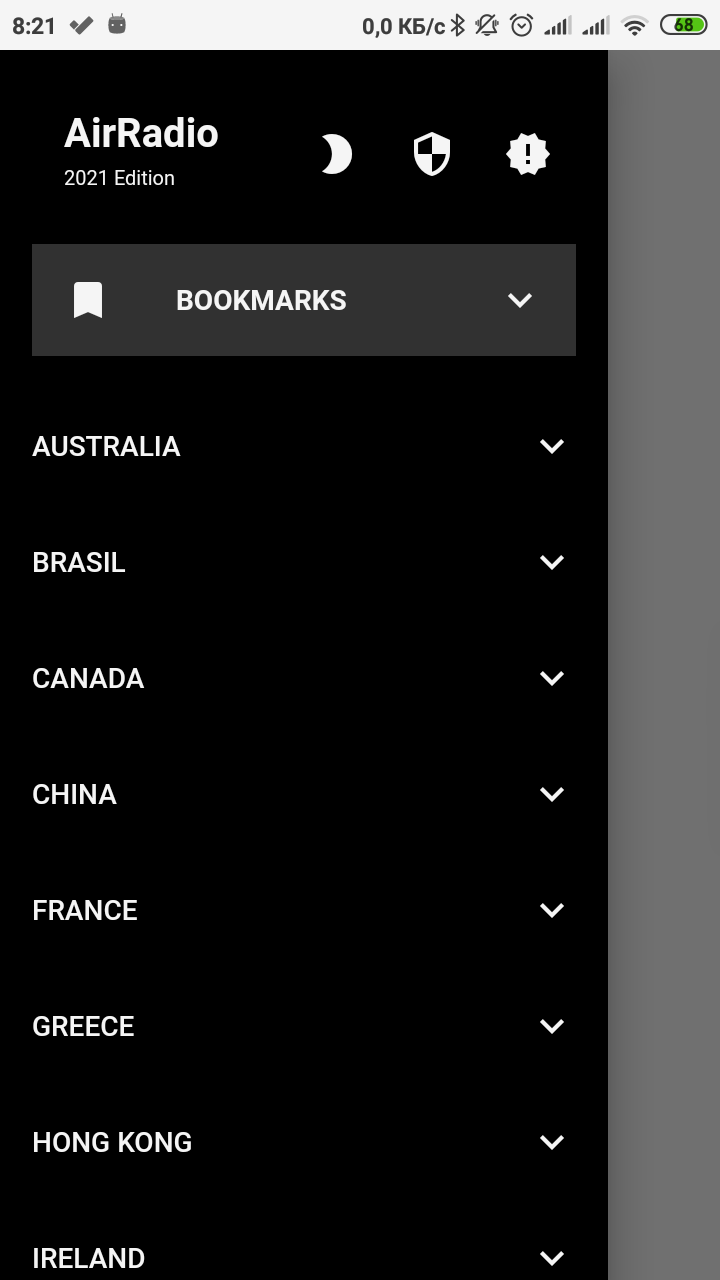
Task: Expand the Ireland chevron arrow
Action: point(551,1257)
